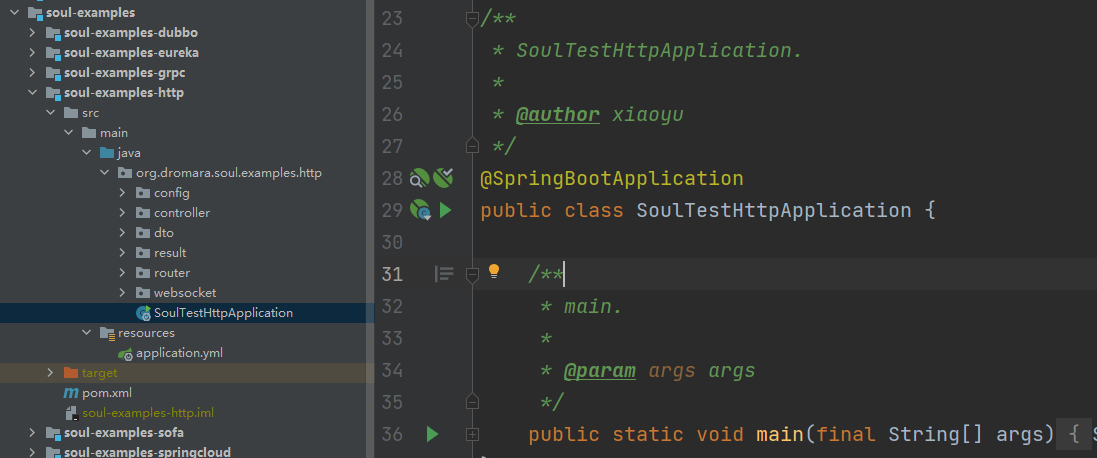Expand the controller package
Viewport: 1097px width, 458px height.
(x=122, y=213)
